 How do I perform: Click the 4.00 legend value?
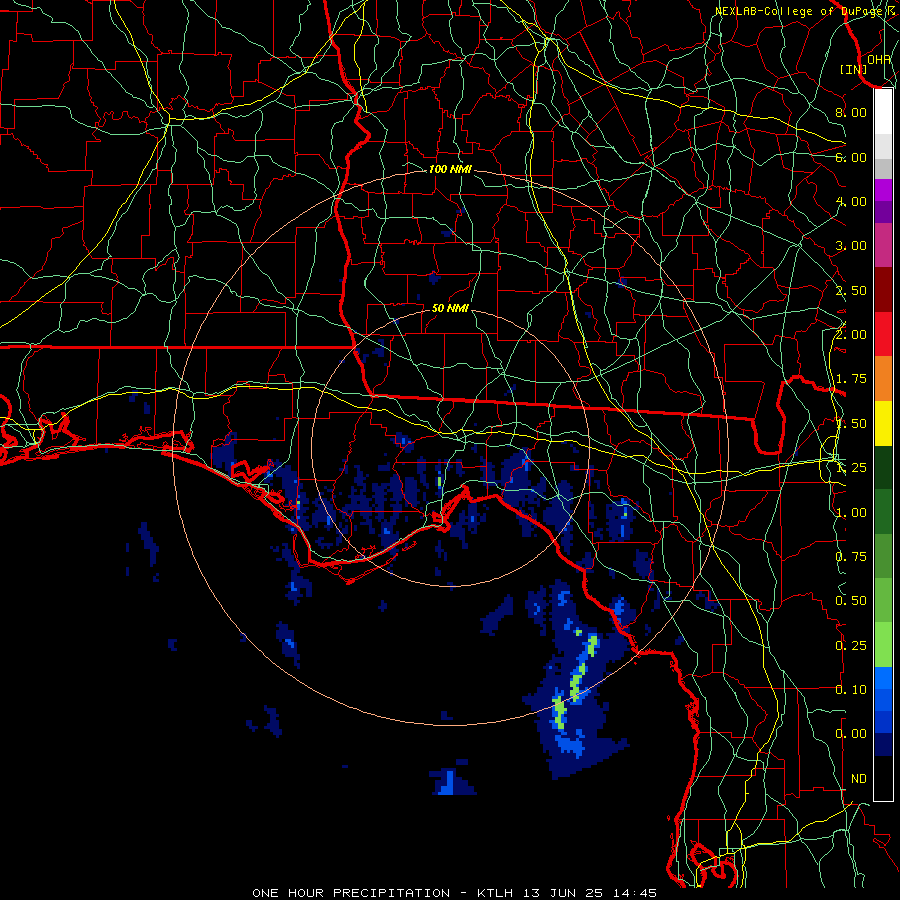851,201
